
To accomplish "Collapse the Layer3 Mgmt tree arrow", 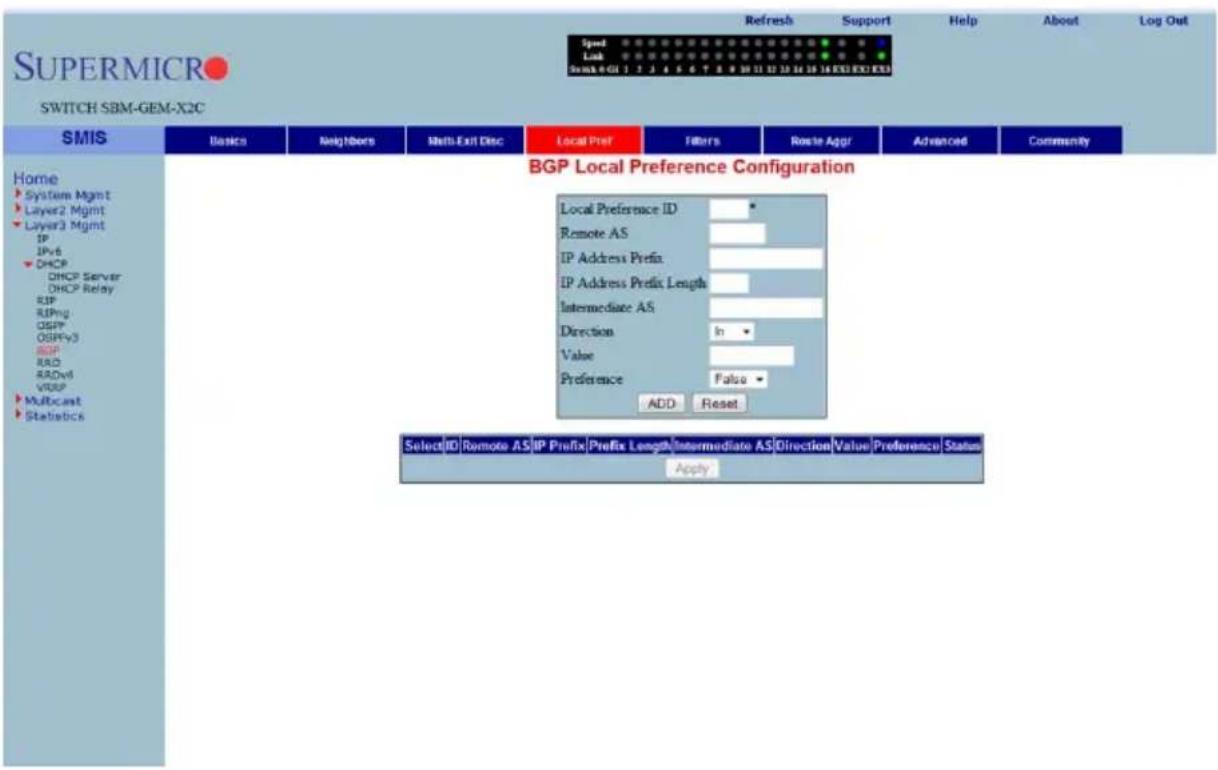I will 17,225.
